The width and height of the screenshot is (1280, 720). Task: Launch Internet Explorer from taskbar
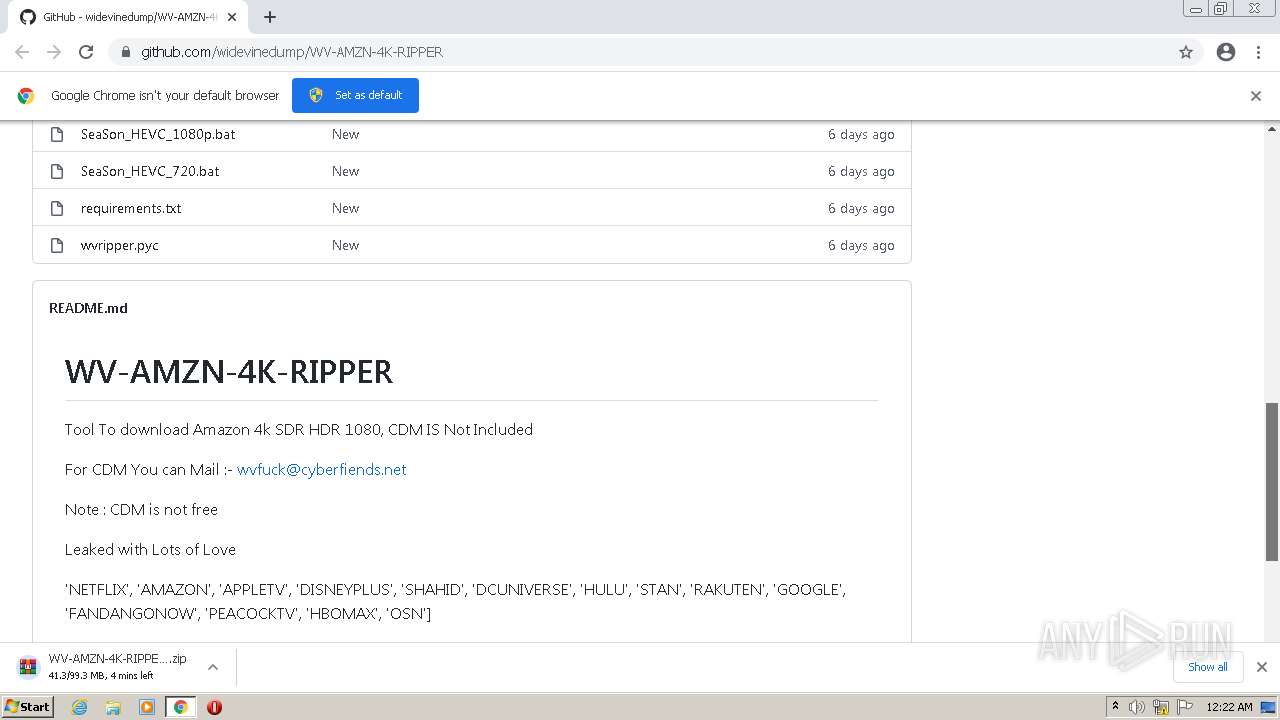tap(79, 707)
